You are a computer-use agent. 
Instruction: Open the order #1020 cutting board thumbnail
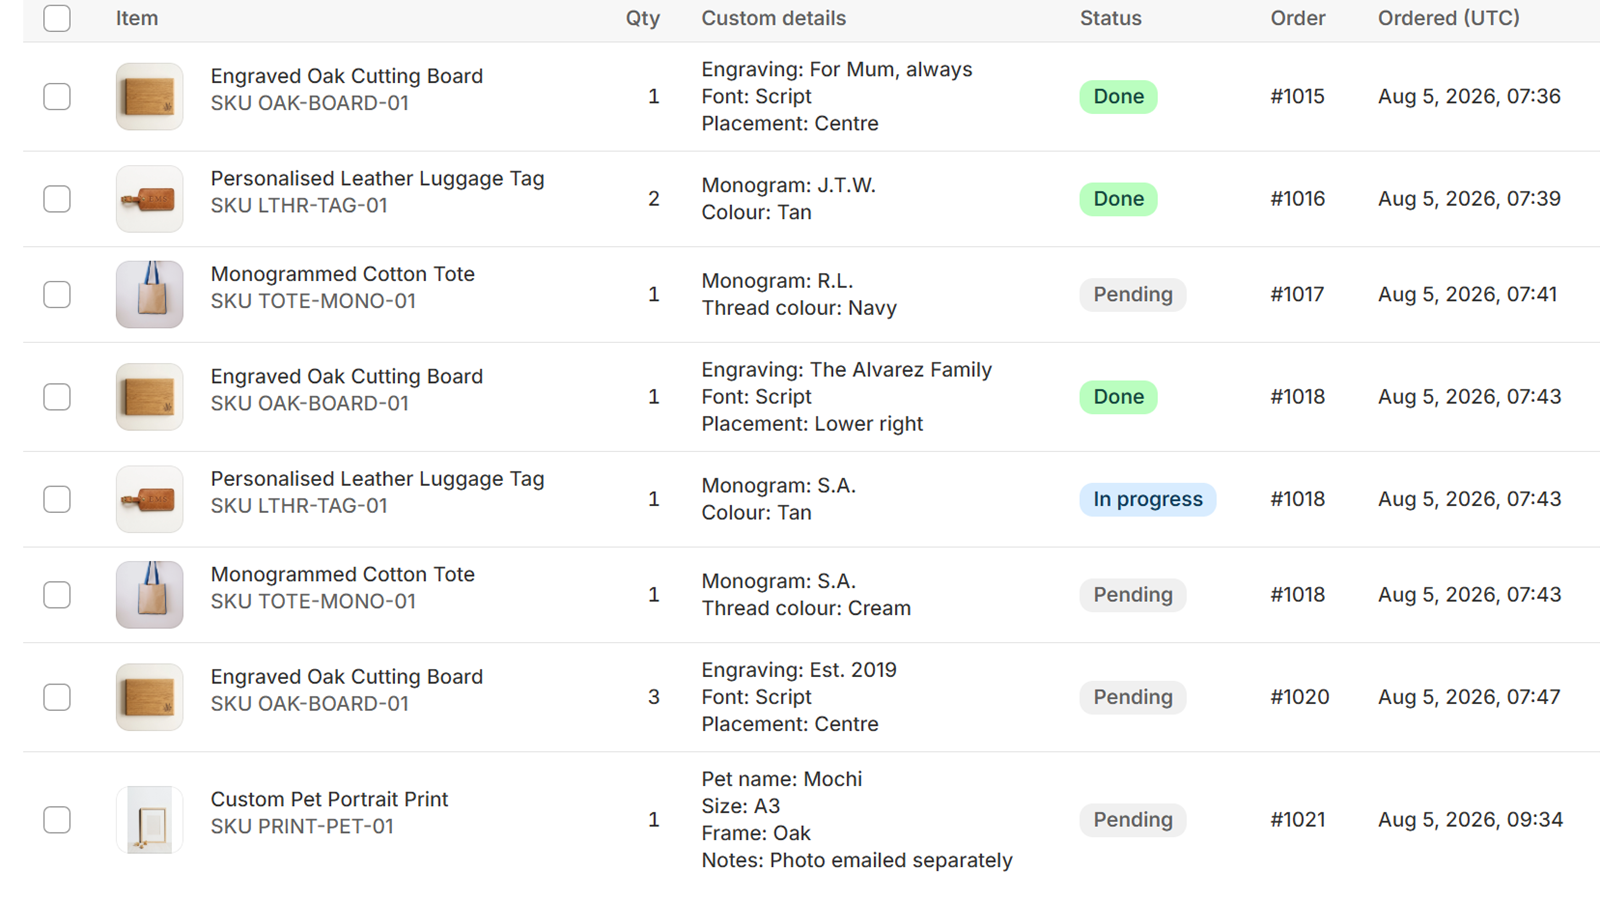(x=149, y=697)
